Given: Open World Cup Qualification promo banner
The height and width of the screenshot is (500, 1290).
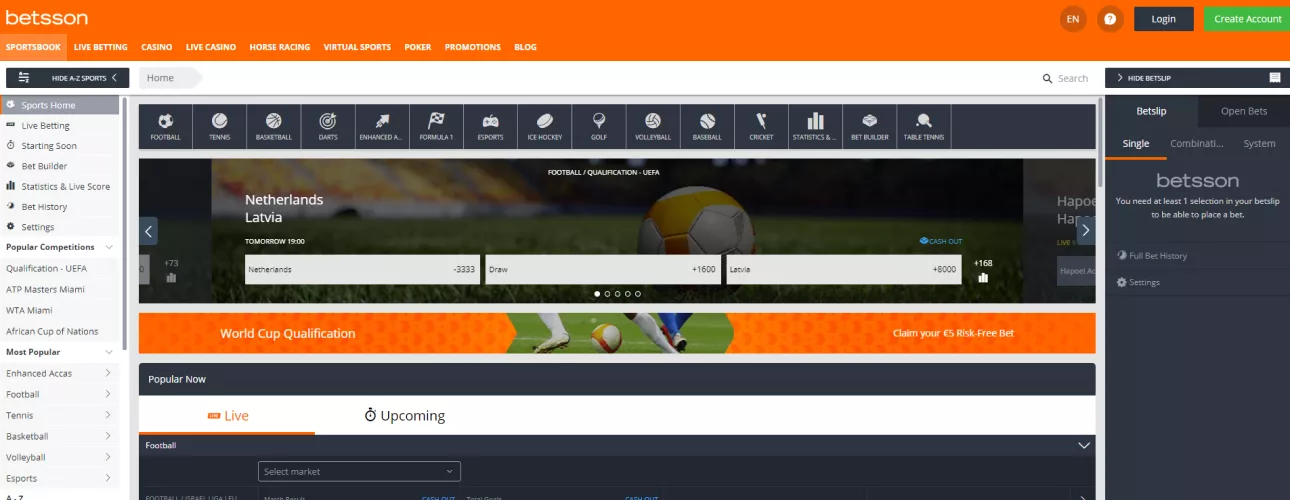Looking at the screenshot, I should [617, 333].
